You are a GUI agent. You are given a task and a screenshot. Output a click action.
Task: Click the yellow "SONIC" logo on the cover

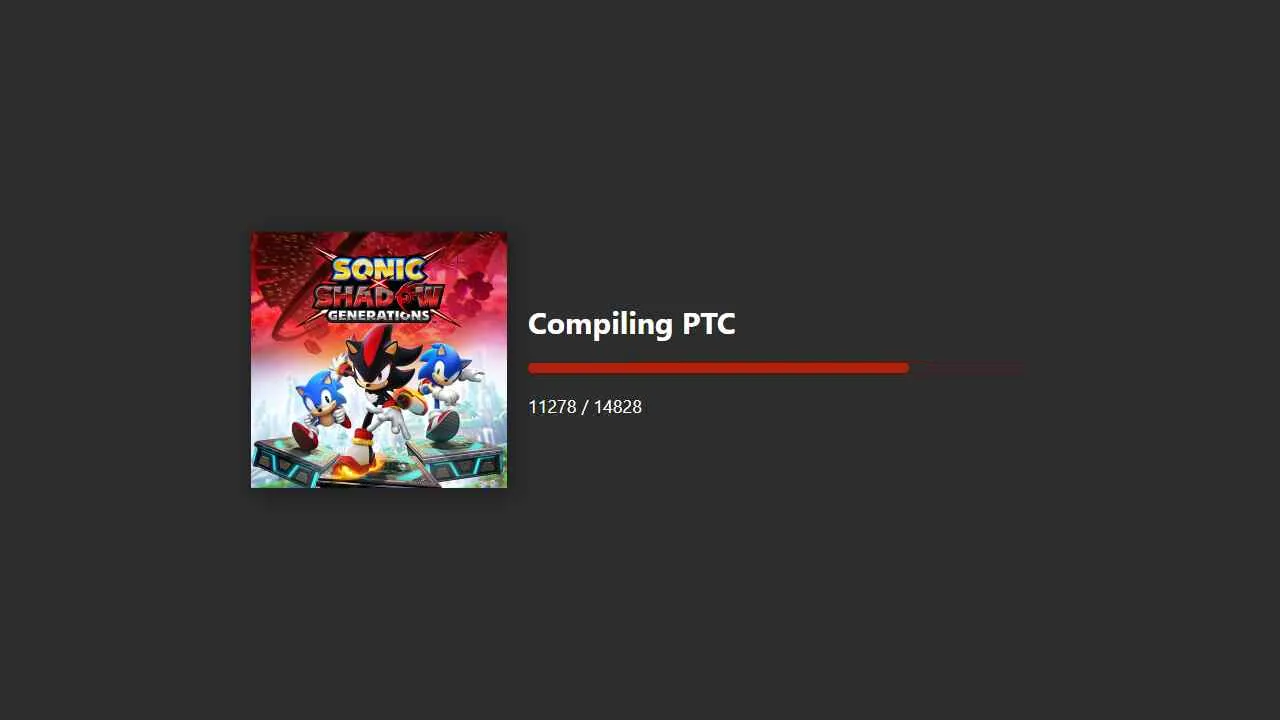click(379, 269)
